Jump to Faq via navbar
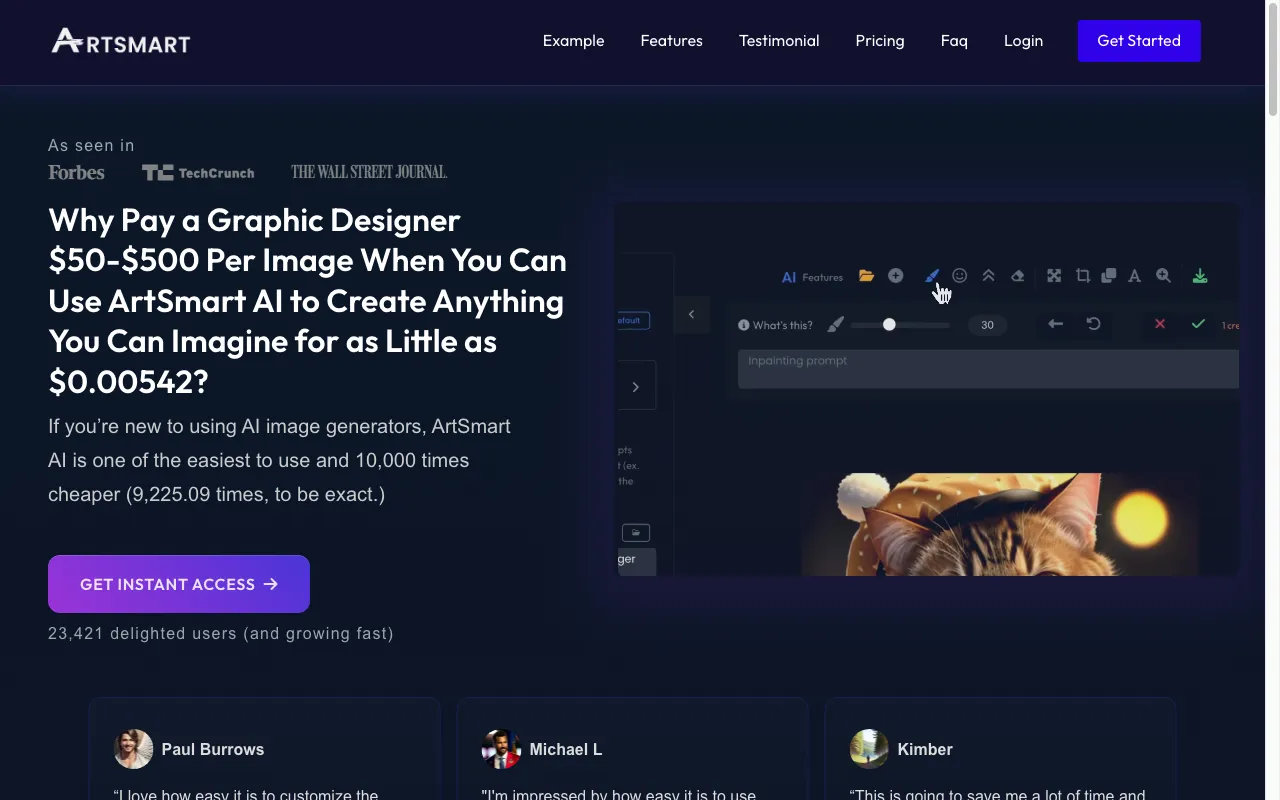The image size is (1280, 800). coord(954,41)
